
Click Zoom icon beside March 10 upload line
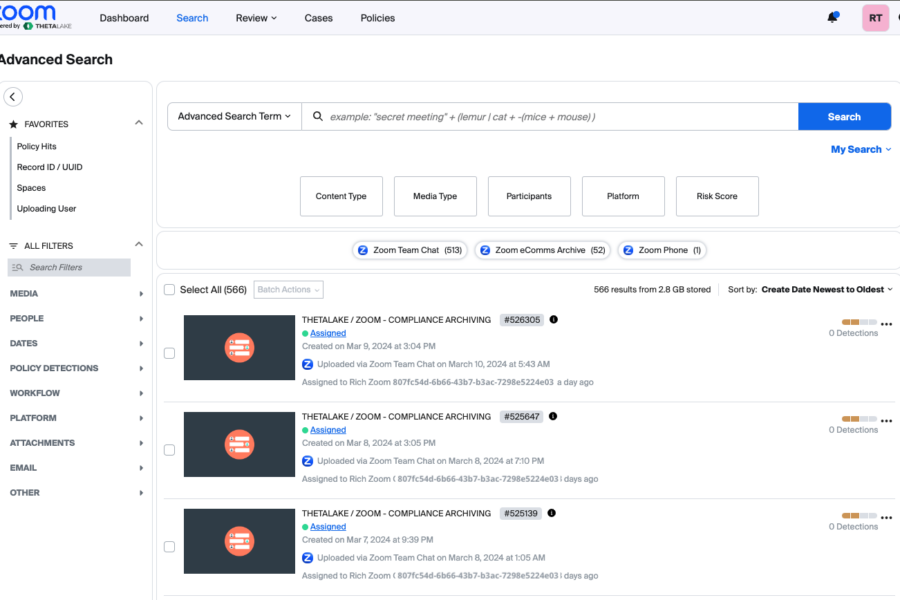coord(308,364)
